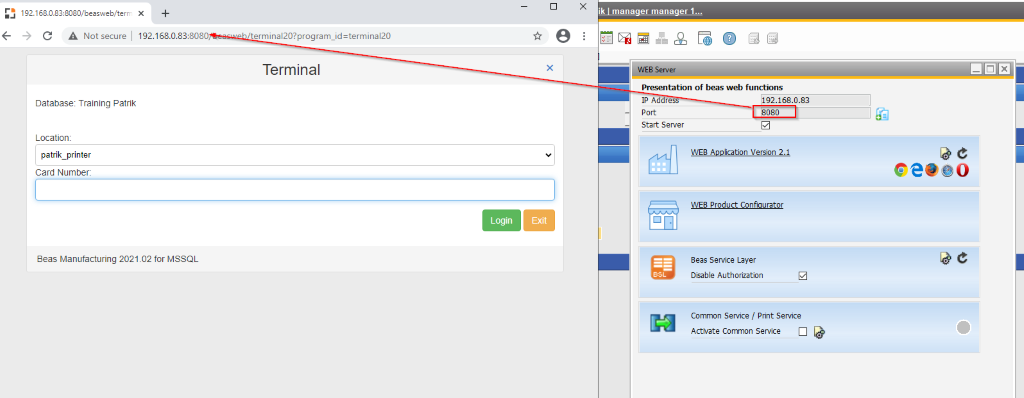Reload the page with browser refresh icon

click(47, 36)
